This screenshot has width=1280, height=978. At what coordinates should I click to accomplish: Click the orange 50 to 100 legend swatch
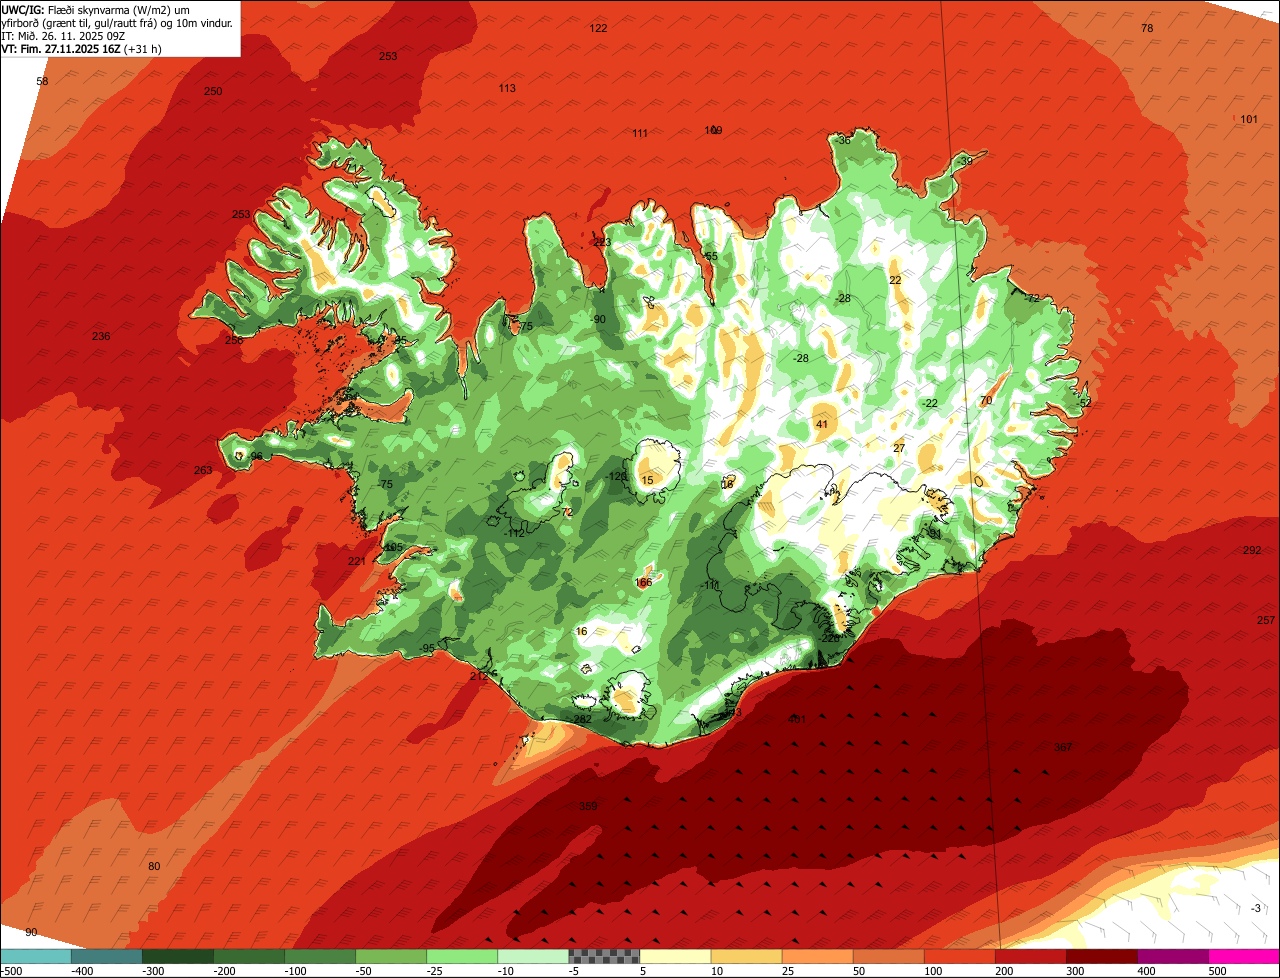click(888, 956)
